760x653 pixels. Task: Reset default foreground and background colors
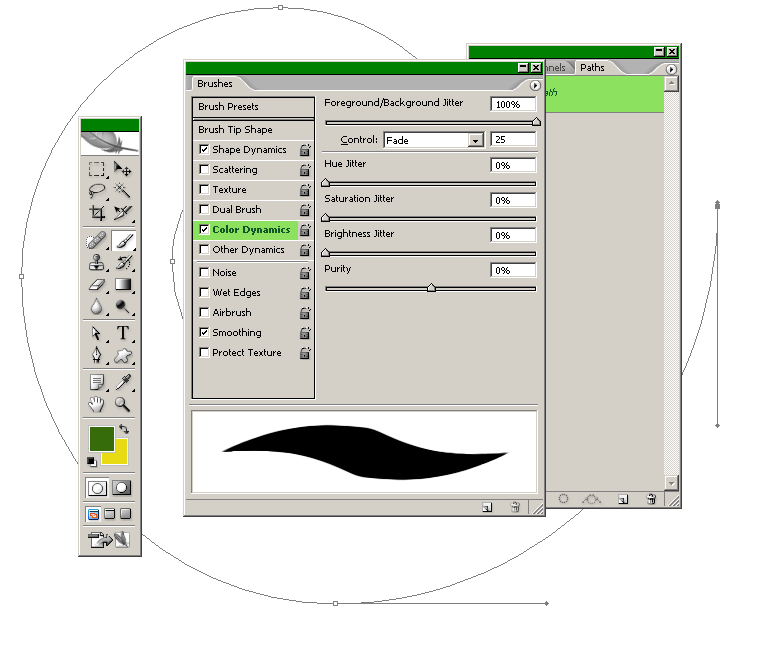coord(92,462)
